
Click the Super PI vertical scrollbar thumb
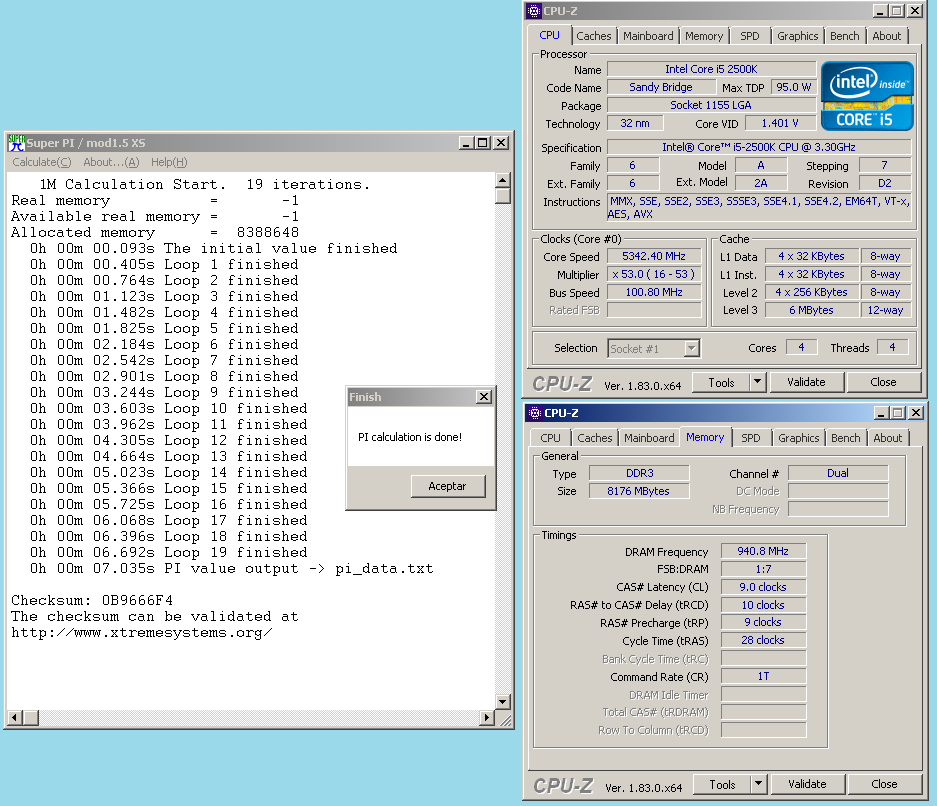503,196
